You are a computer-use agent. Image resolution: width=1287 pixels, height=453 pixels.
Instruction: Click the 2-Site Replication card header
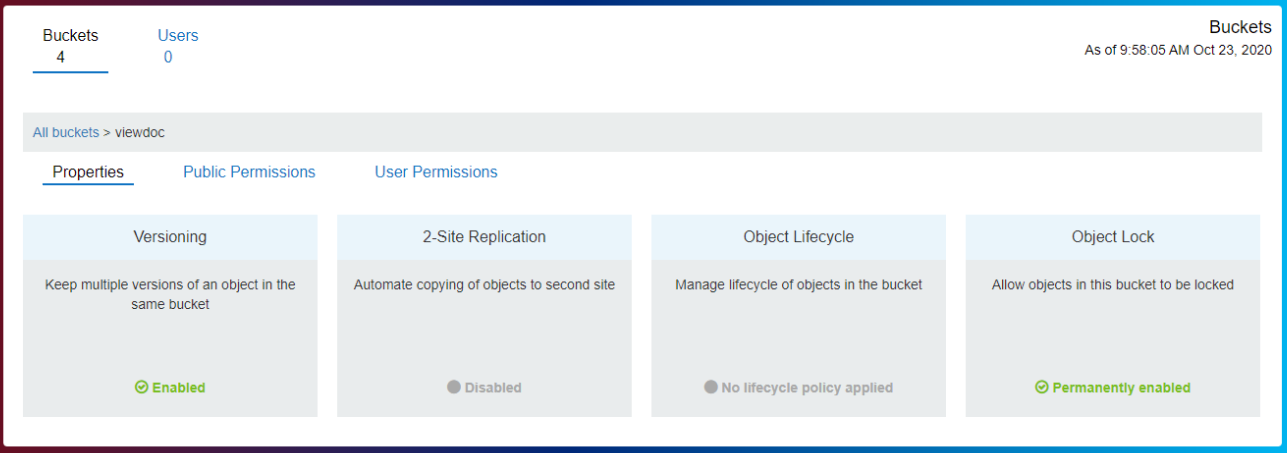coord(484,237)
